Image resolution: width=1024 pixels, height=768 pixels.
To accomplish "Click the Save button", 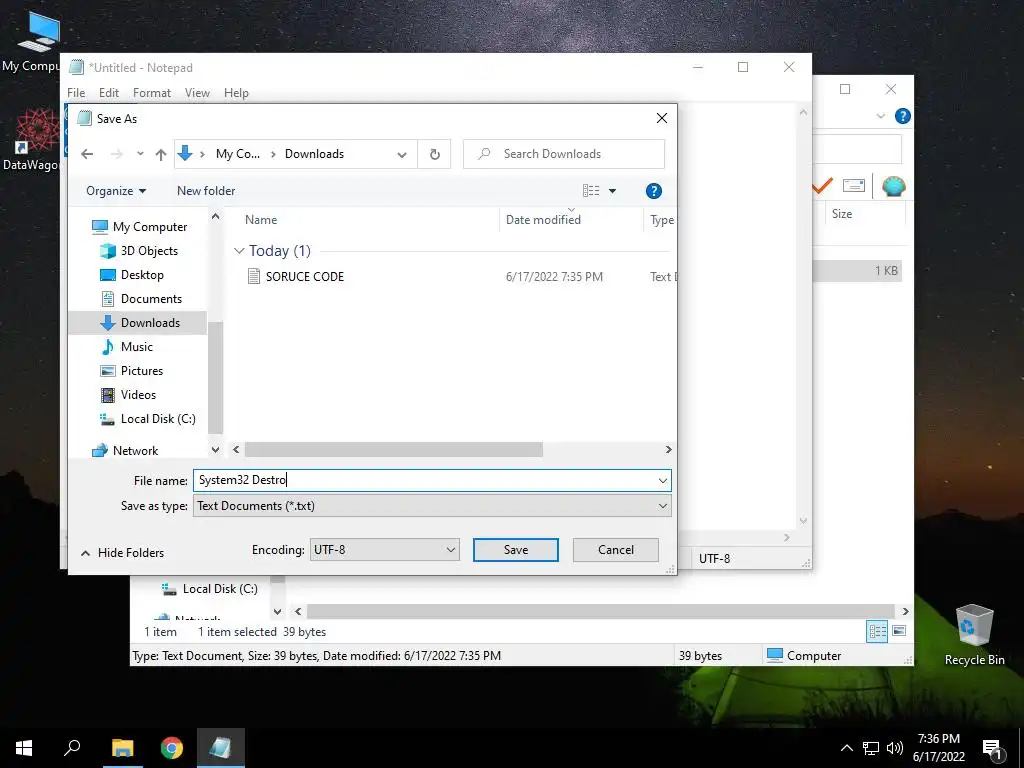I will 515,550.
